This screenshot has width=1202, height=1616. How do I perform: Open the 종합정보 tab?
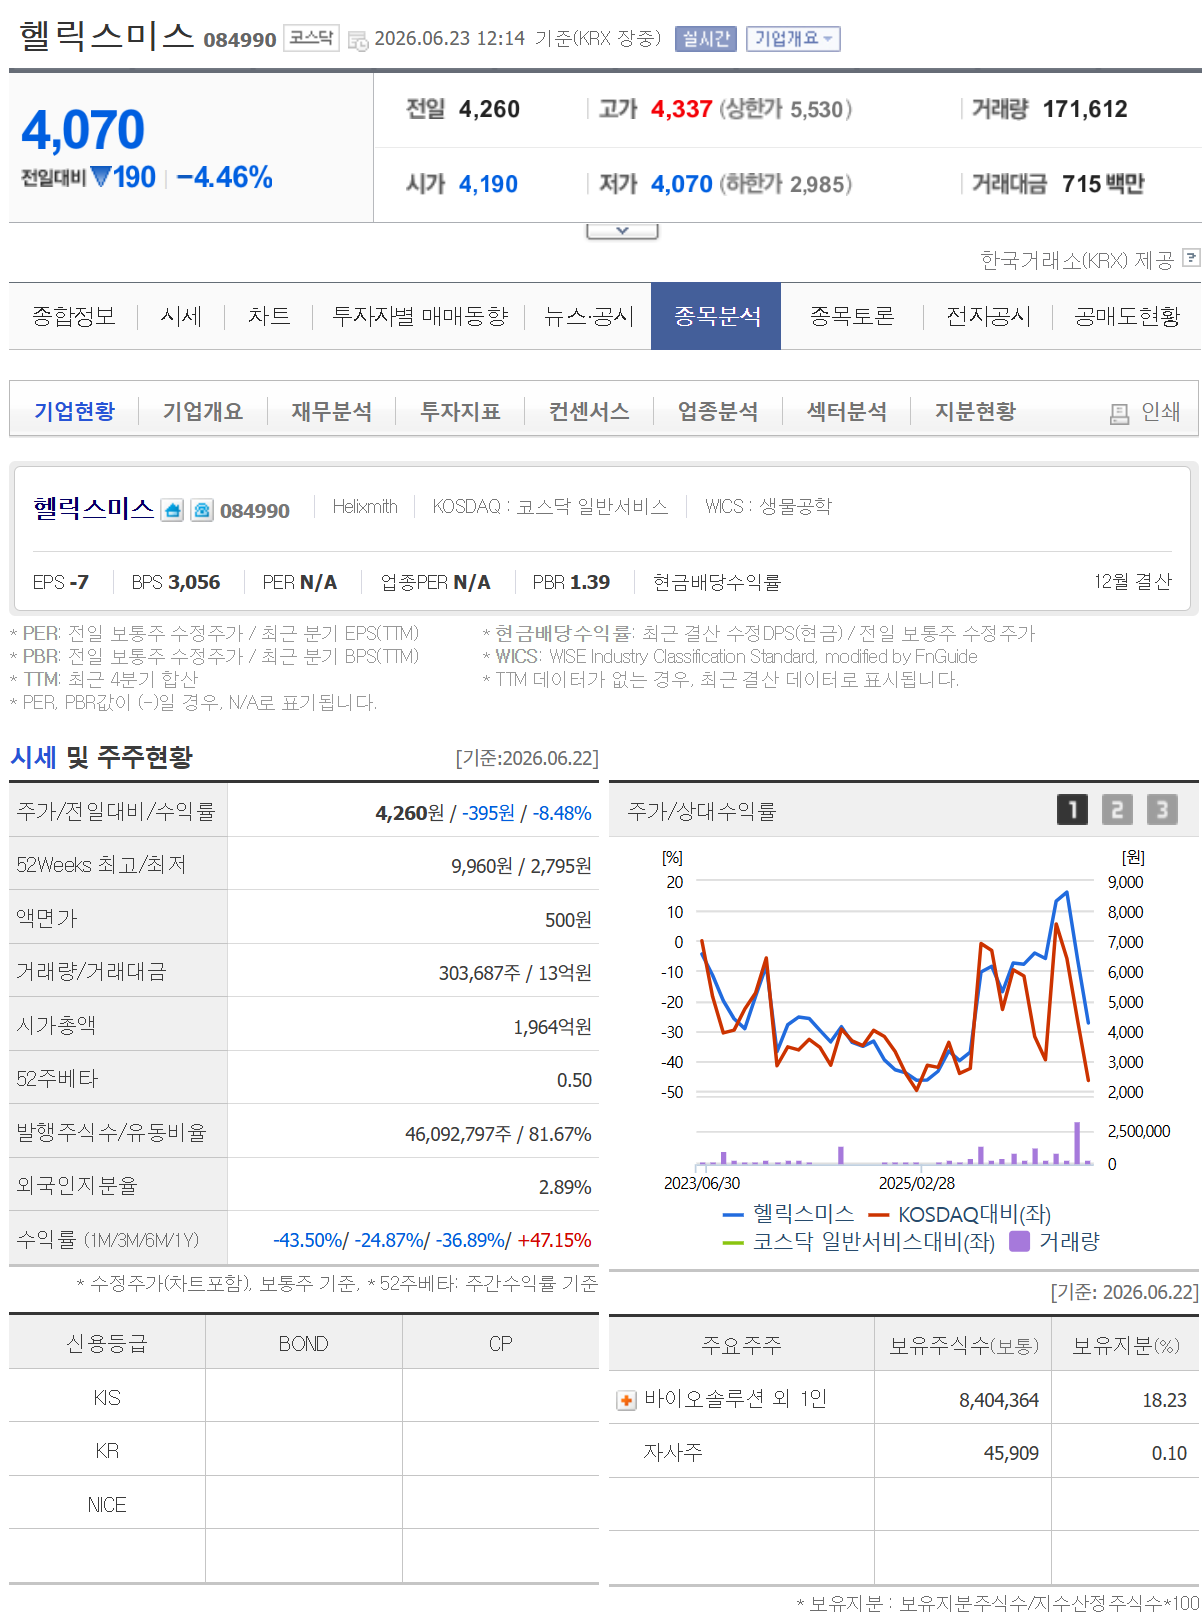pyautogui.click(x=74, y=316)
